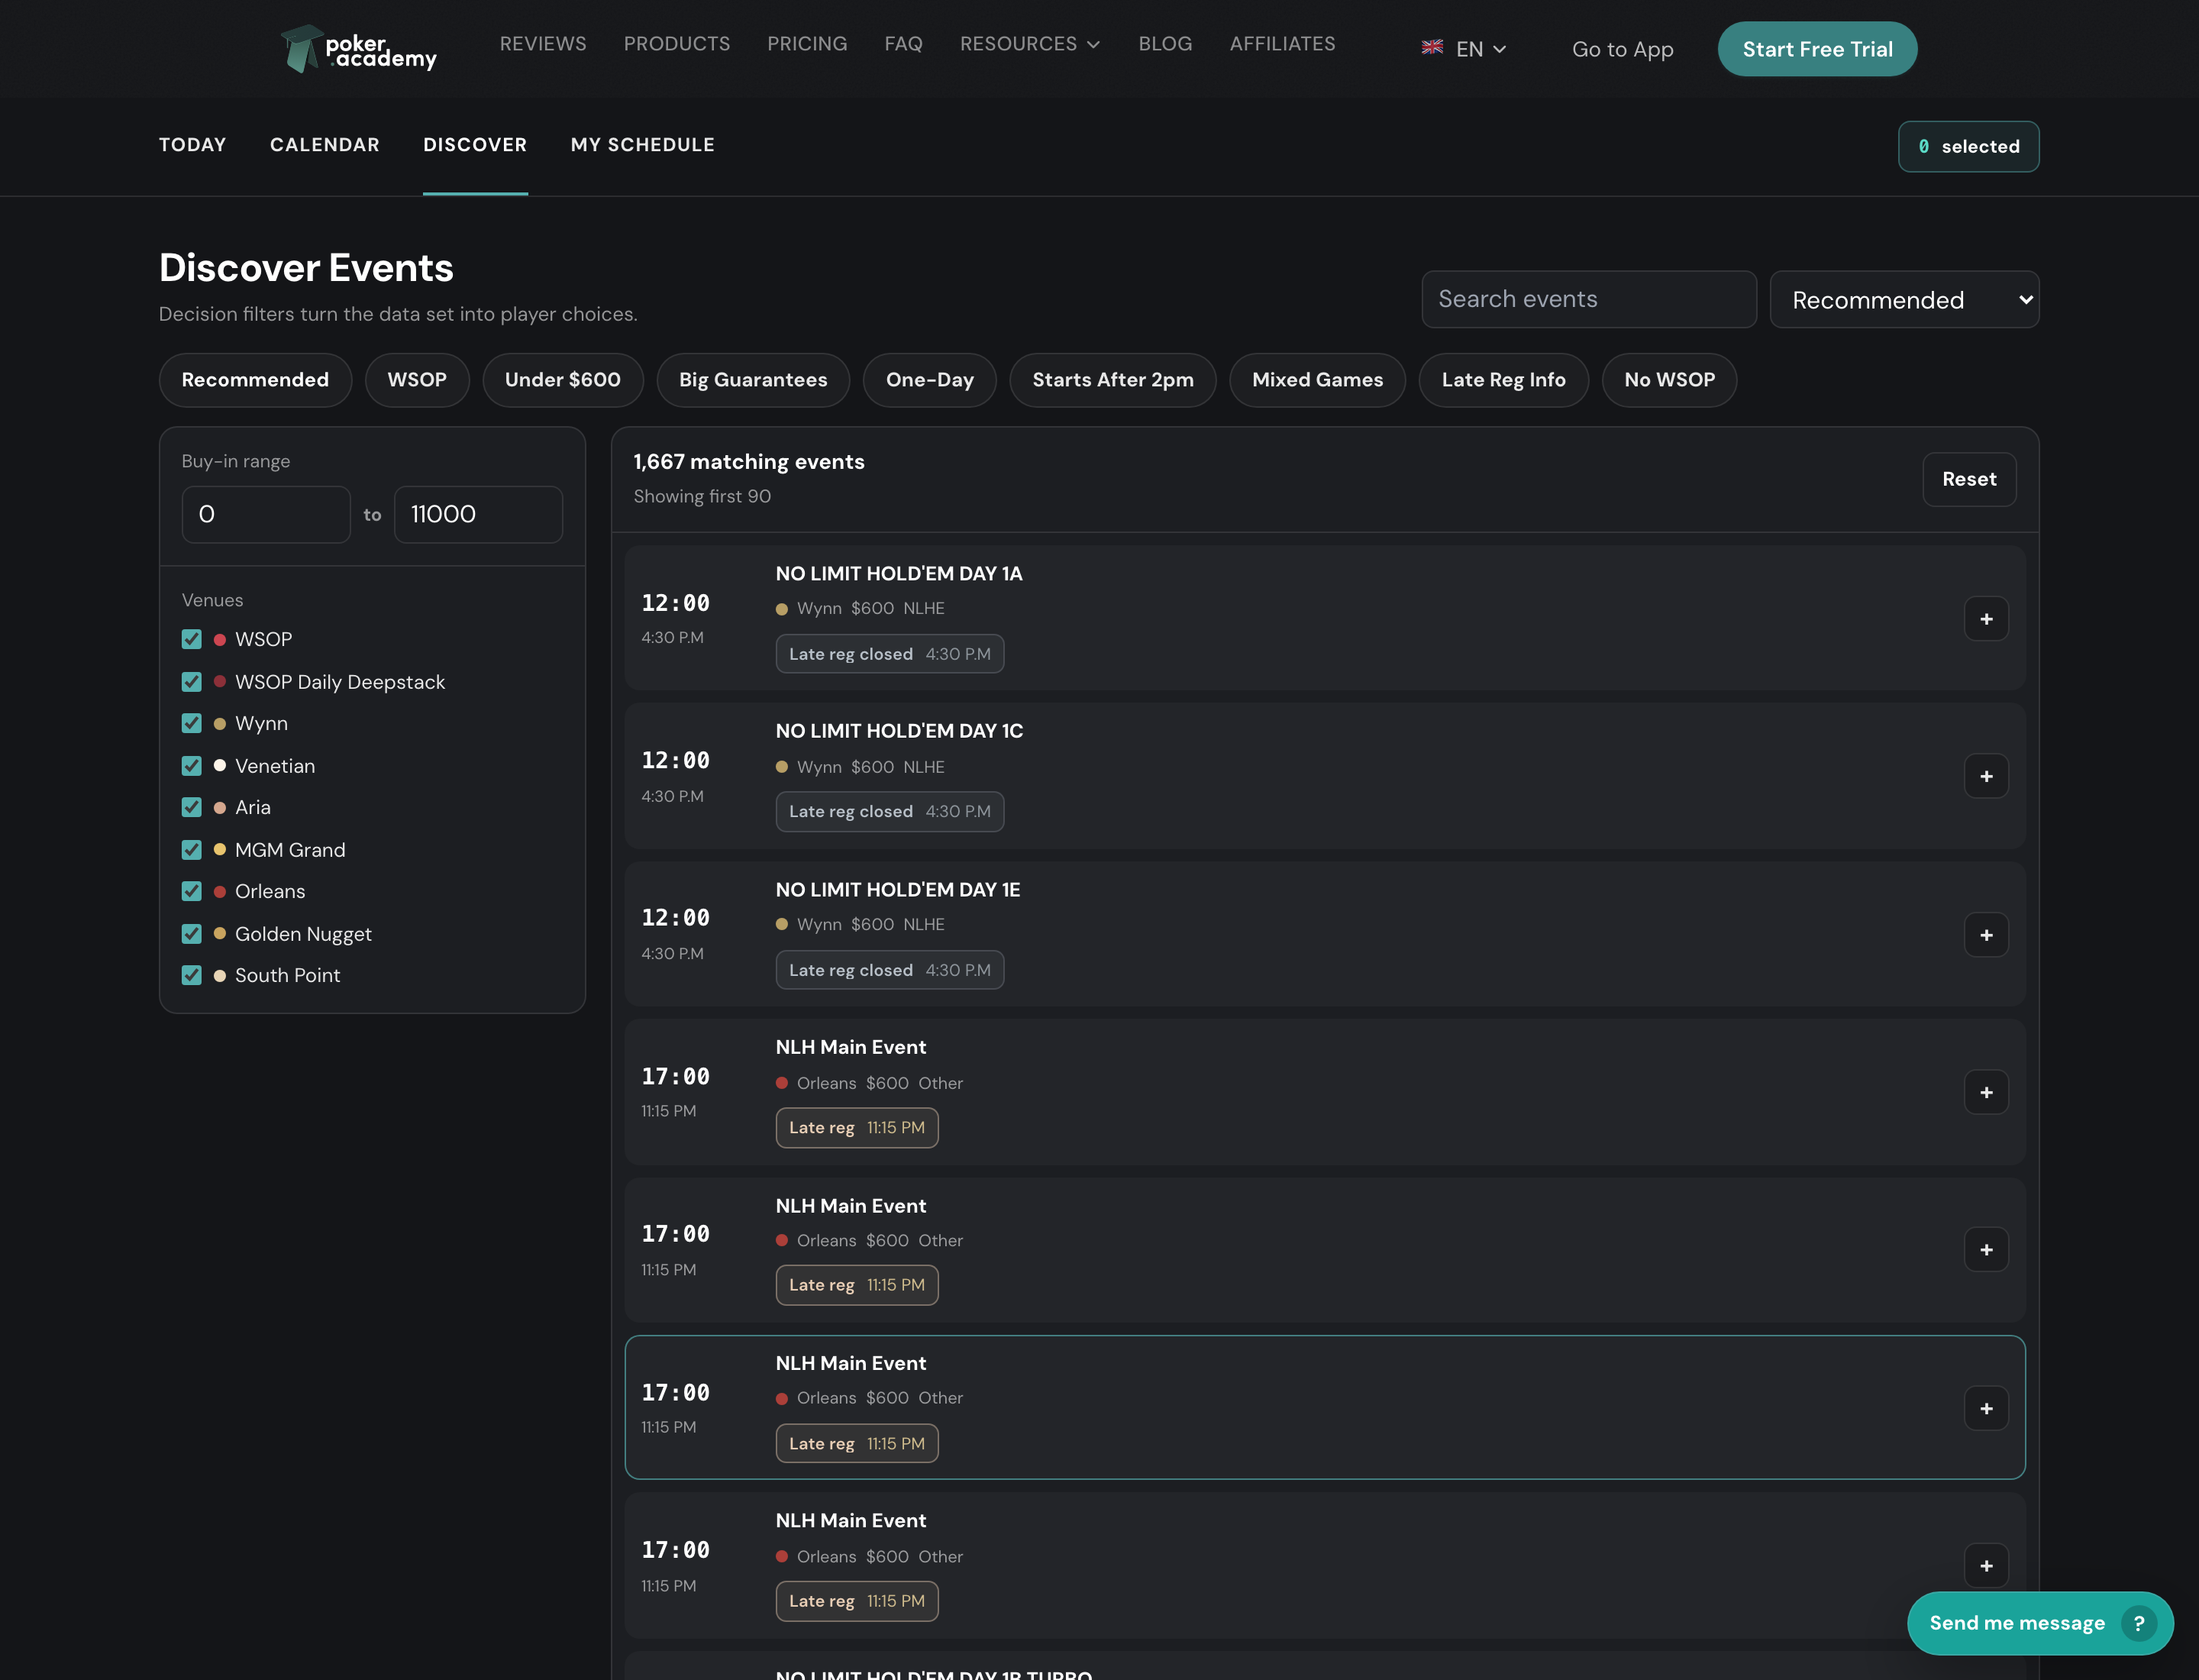Click the maximum buy-in field showing 11000
The image size is (2199, 1680).
click(478, 514)
